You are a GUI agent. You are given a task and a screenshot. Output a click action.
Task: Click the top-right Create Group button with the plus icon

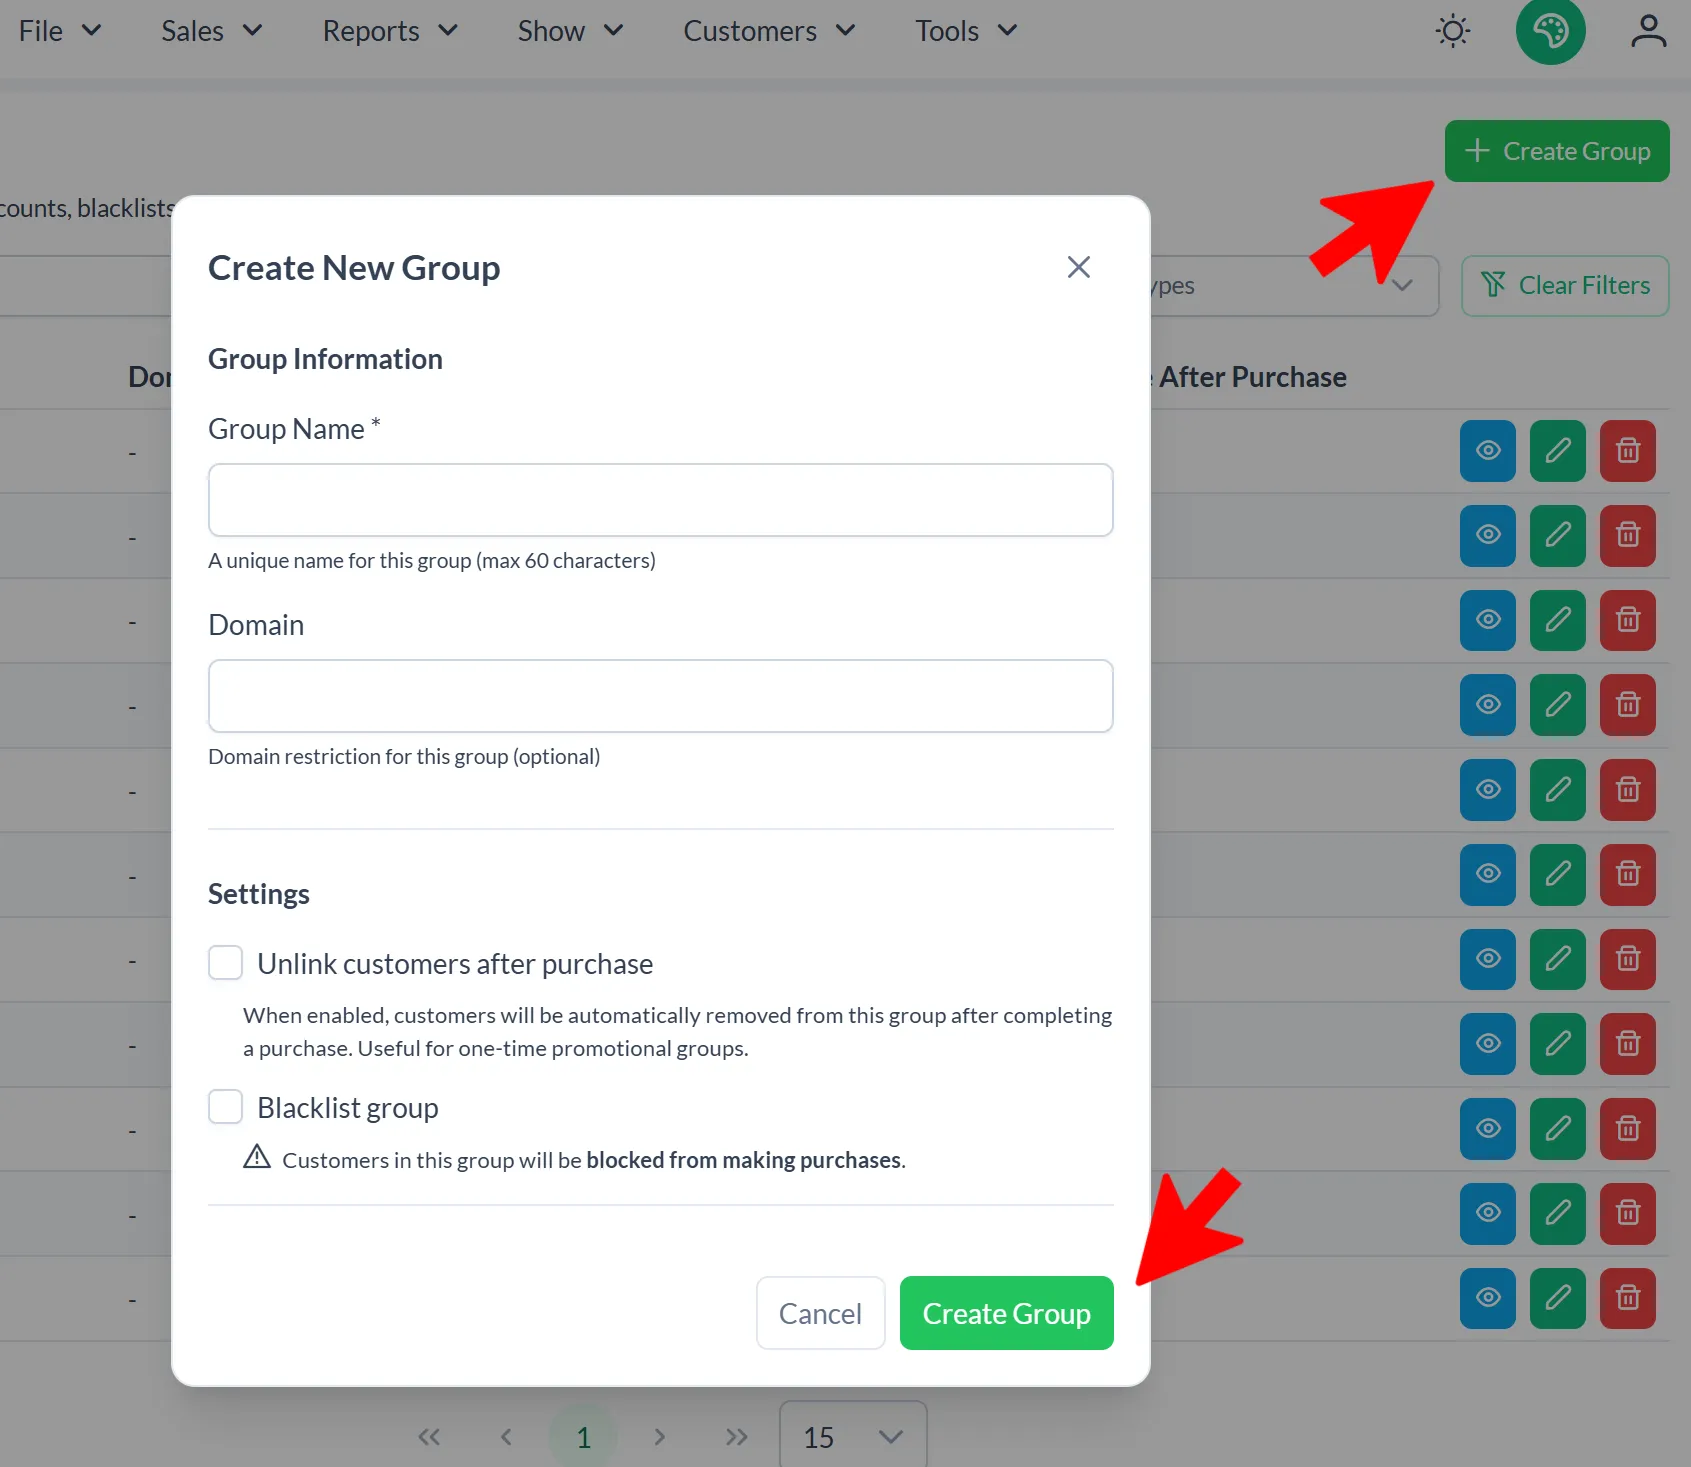pyautogui.click(x=1557, y=151)
